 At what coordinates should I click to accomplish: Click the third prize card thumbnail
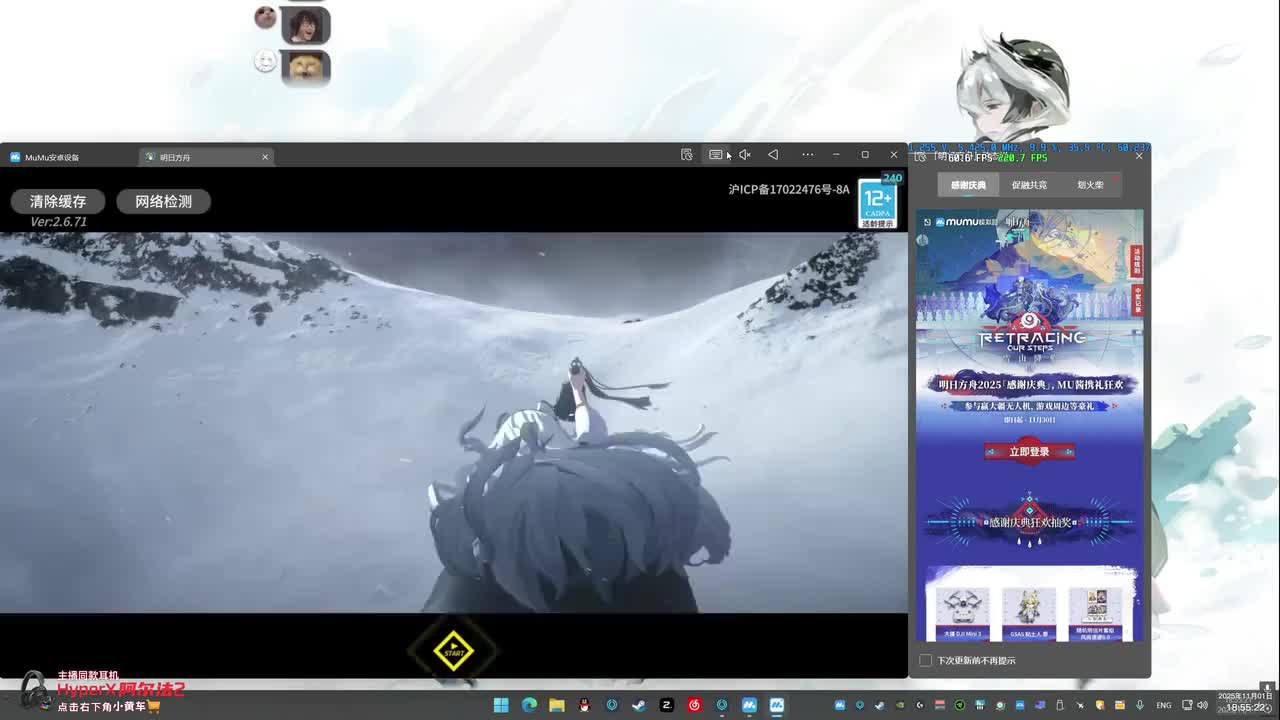click(x=1095, y=614)
